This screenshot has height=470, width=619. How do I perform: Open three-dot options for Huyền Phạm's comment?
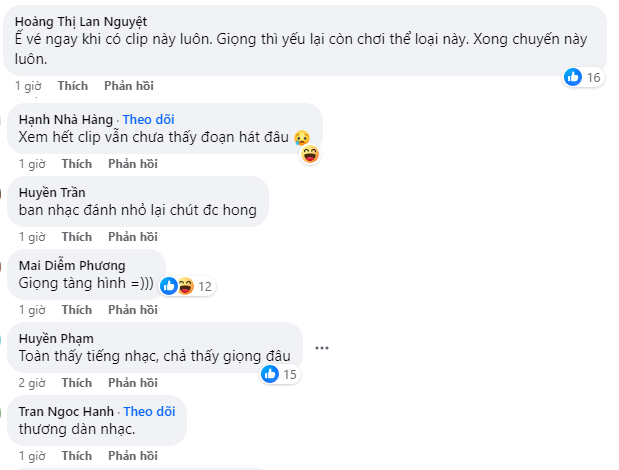[322, 347]
